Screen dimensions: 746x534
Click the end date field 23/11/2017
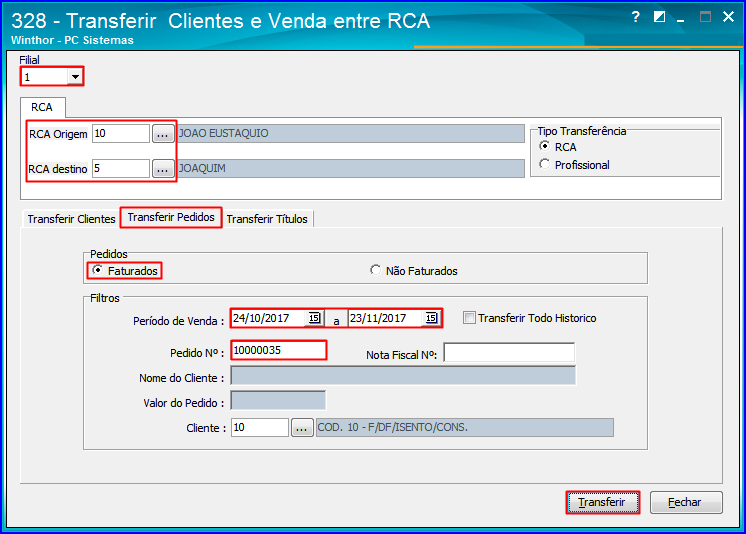(x=386, y=318)
